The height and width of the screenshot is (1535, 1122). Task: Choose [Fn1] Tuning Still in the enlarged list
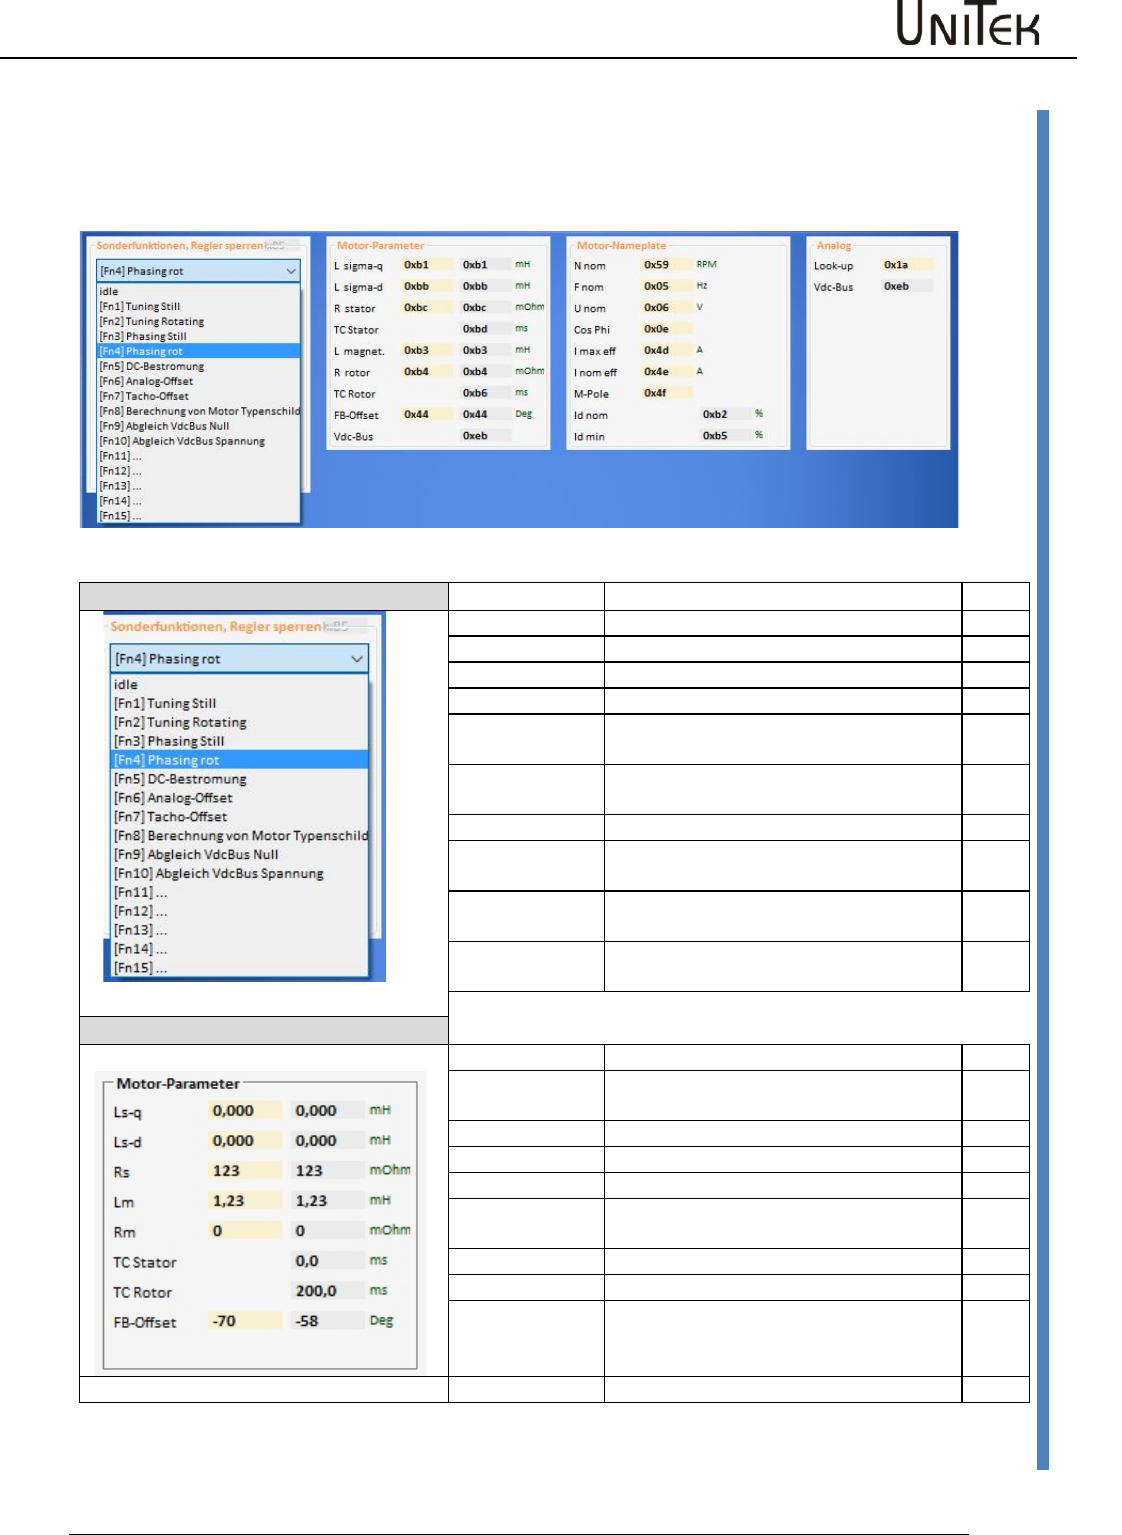click(x=239, y=704)
